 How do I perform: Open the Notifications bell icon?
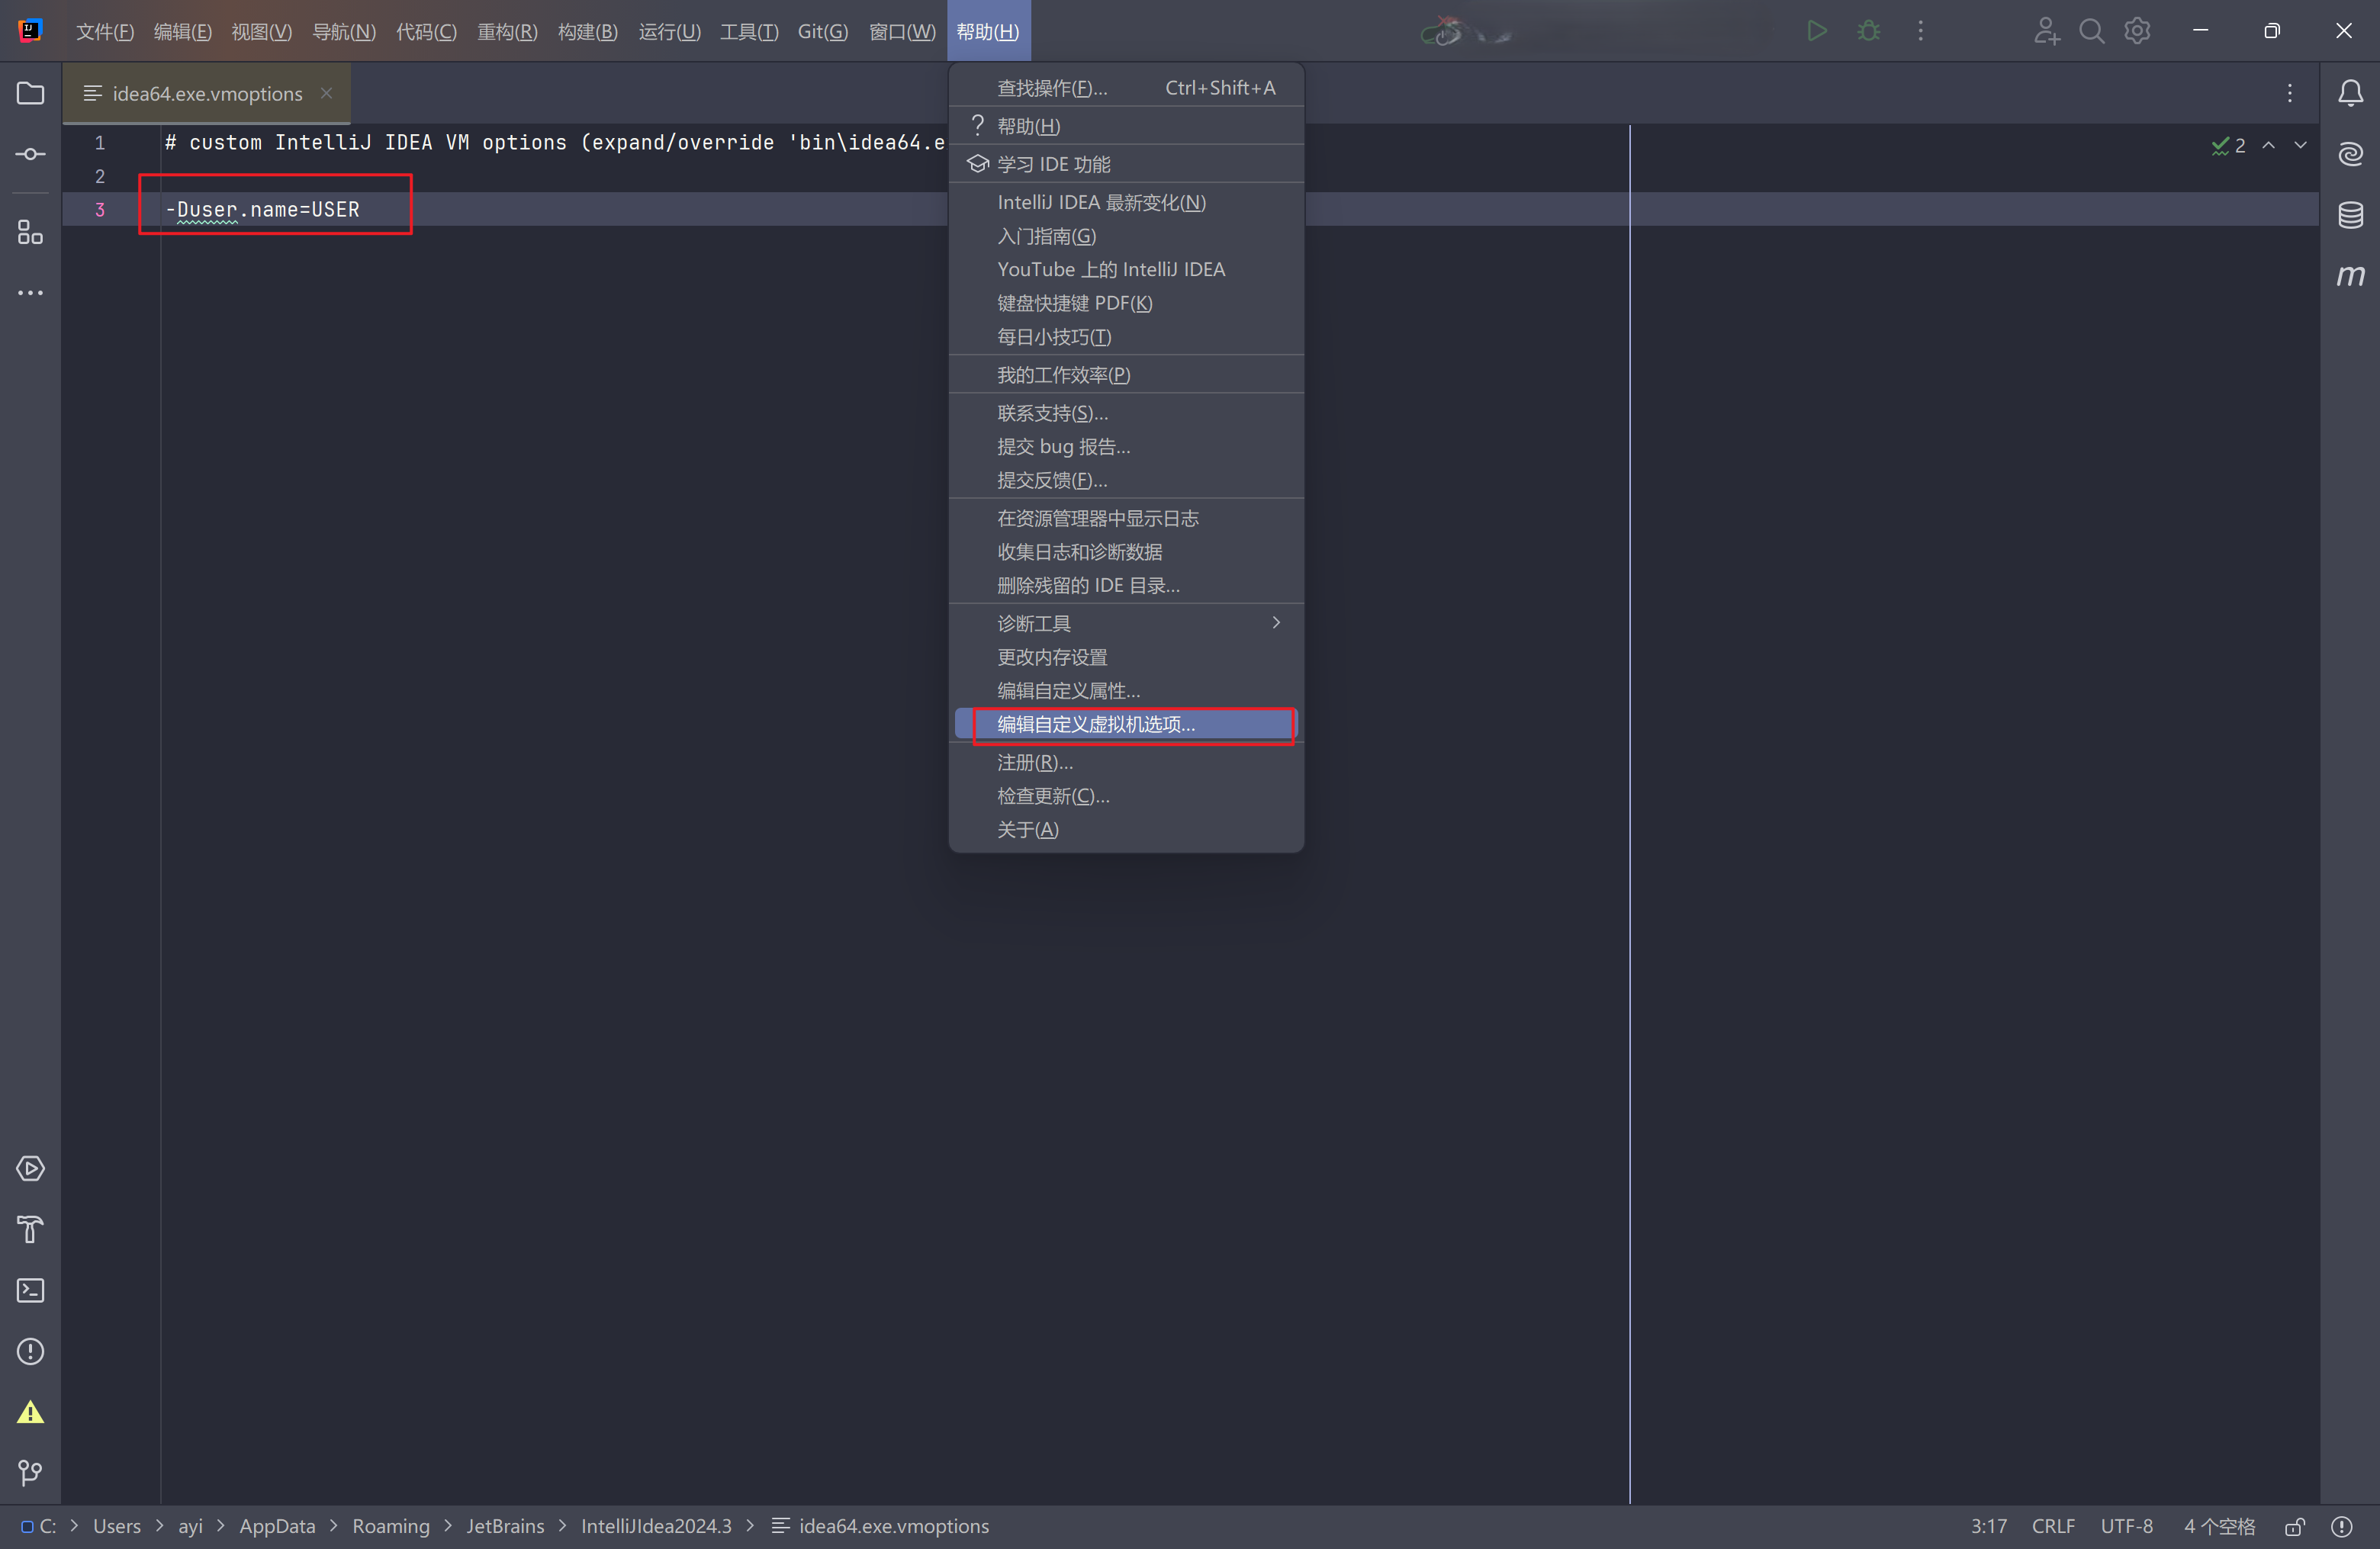pyautogui.click(x=2350, y=93)
